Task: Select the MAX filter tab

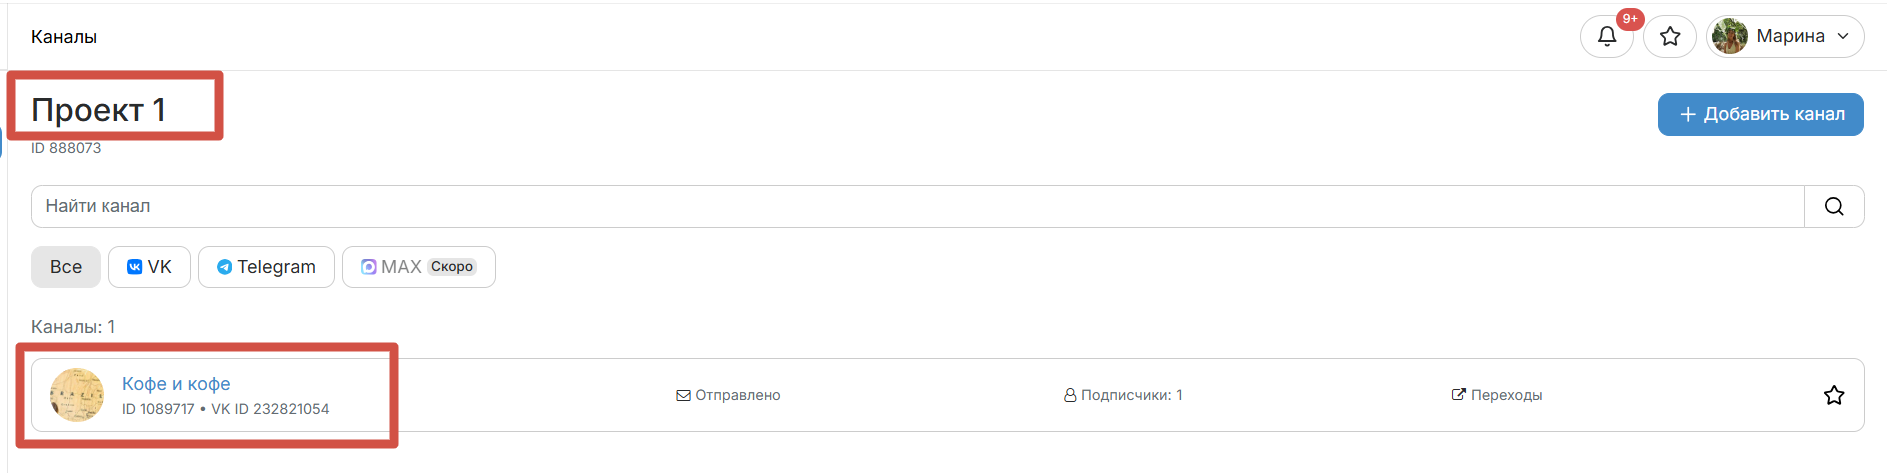Action: pos(418,267)
